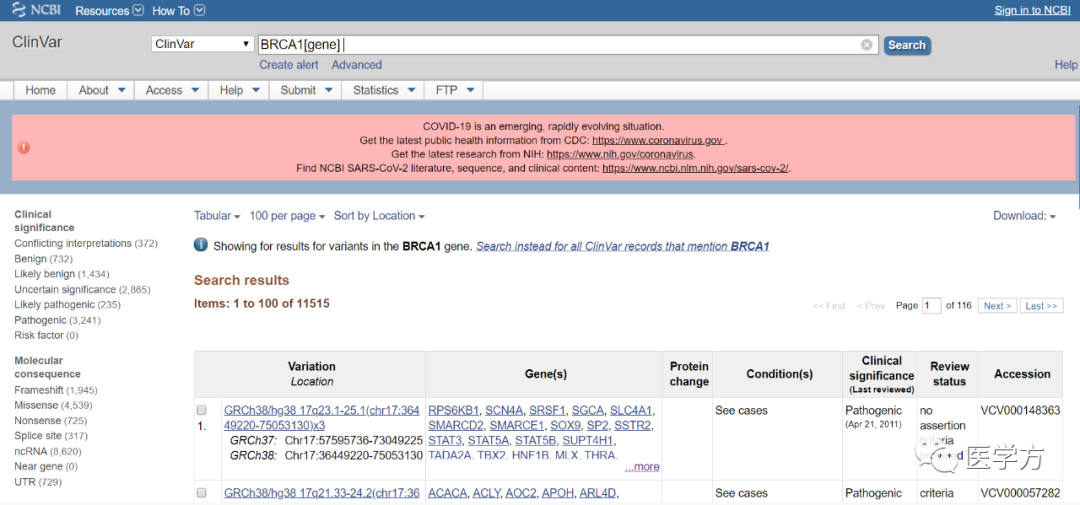This screenshot has height=505, width=1080.
Task: Click the STAT3 gene link
Action: pyautogui.click(x=444, y=440)
